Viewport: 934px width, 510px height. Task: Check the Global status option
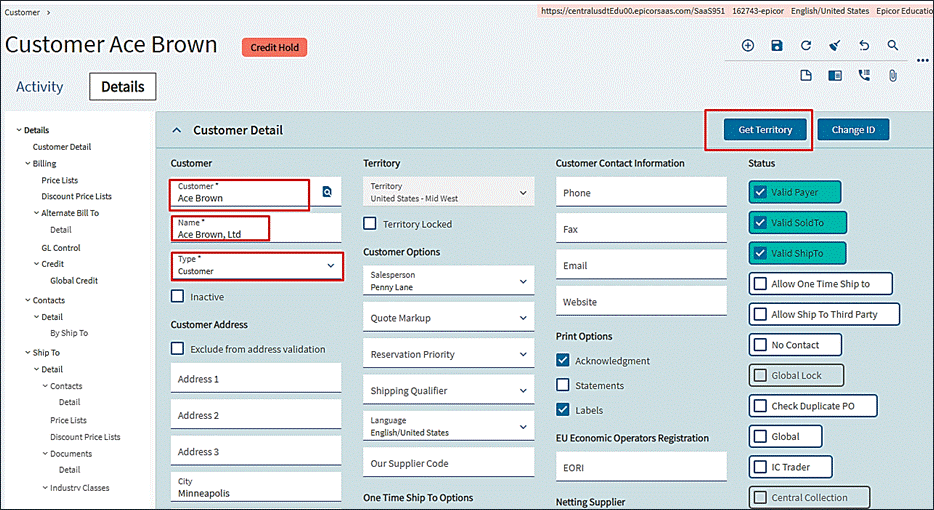(x=760, y=436)
